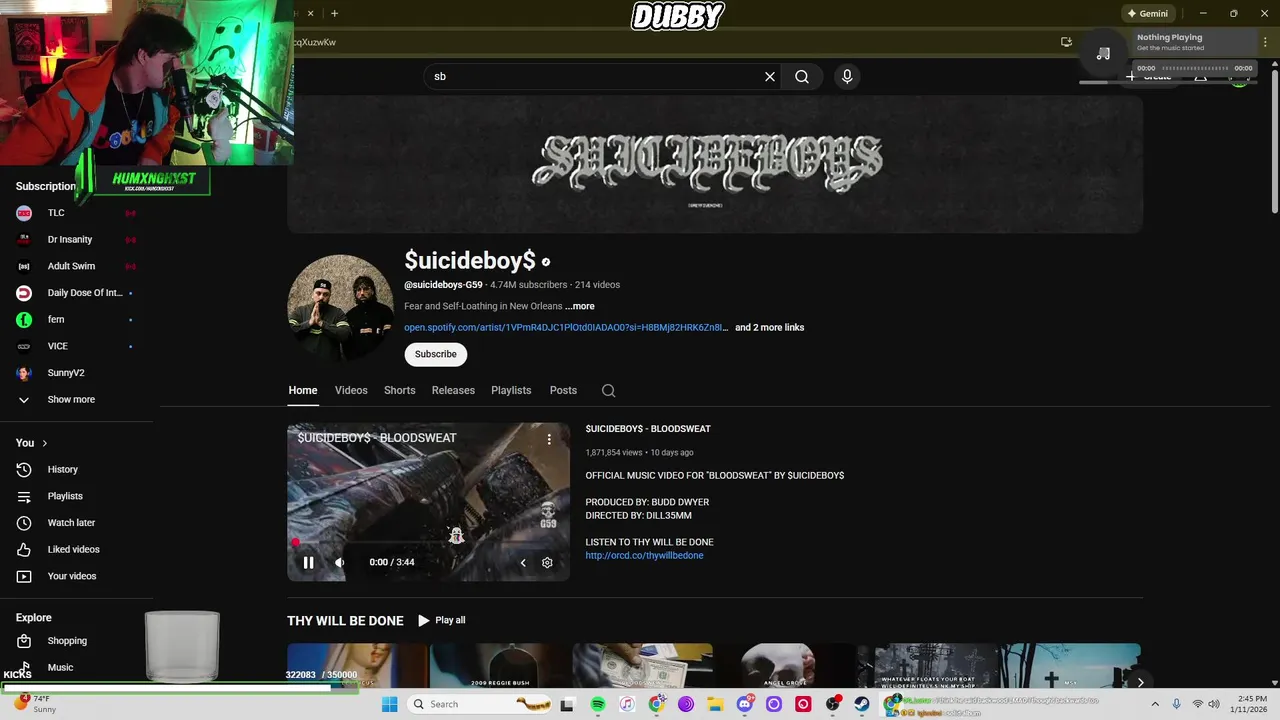Open the three-dot menu on the BLOODSWEAT player

tap(549, 439)
